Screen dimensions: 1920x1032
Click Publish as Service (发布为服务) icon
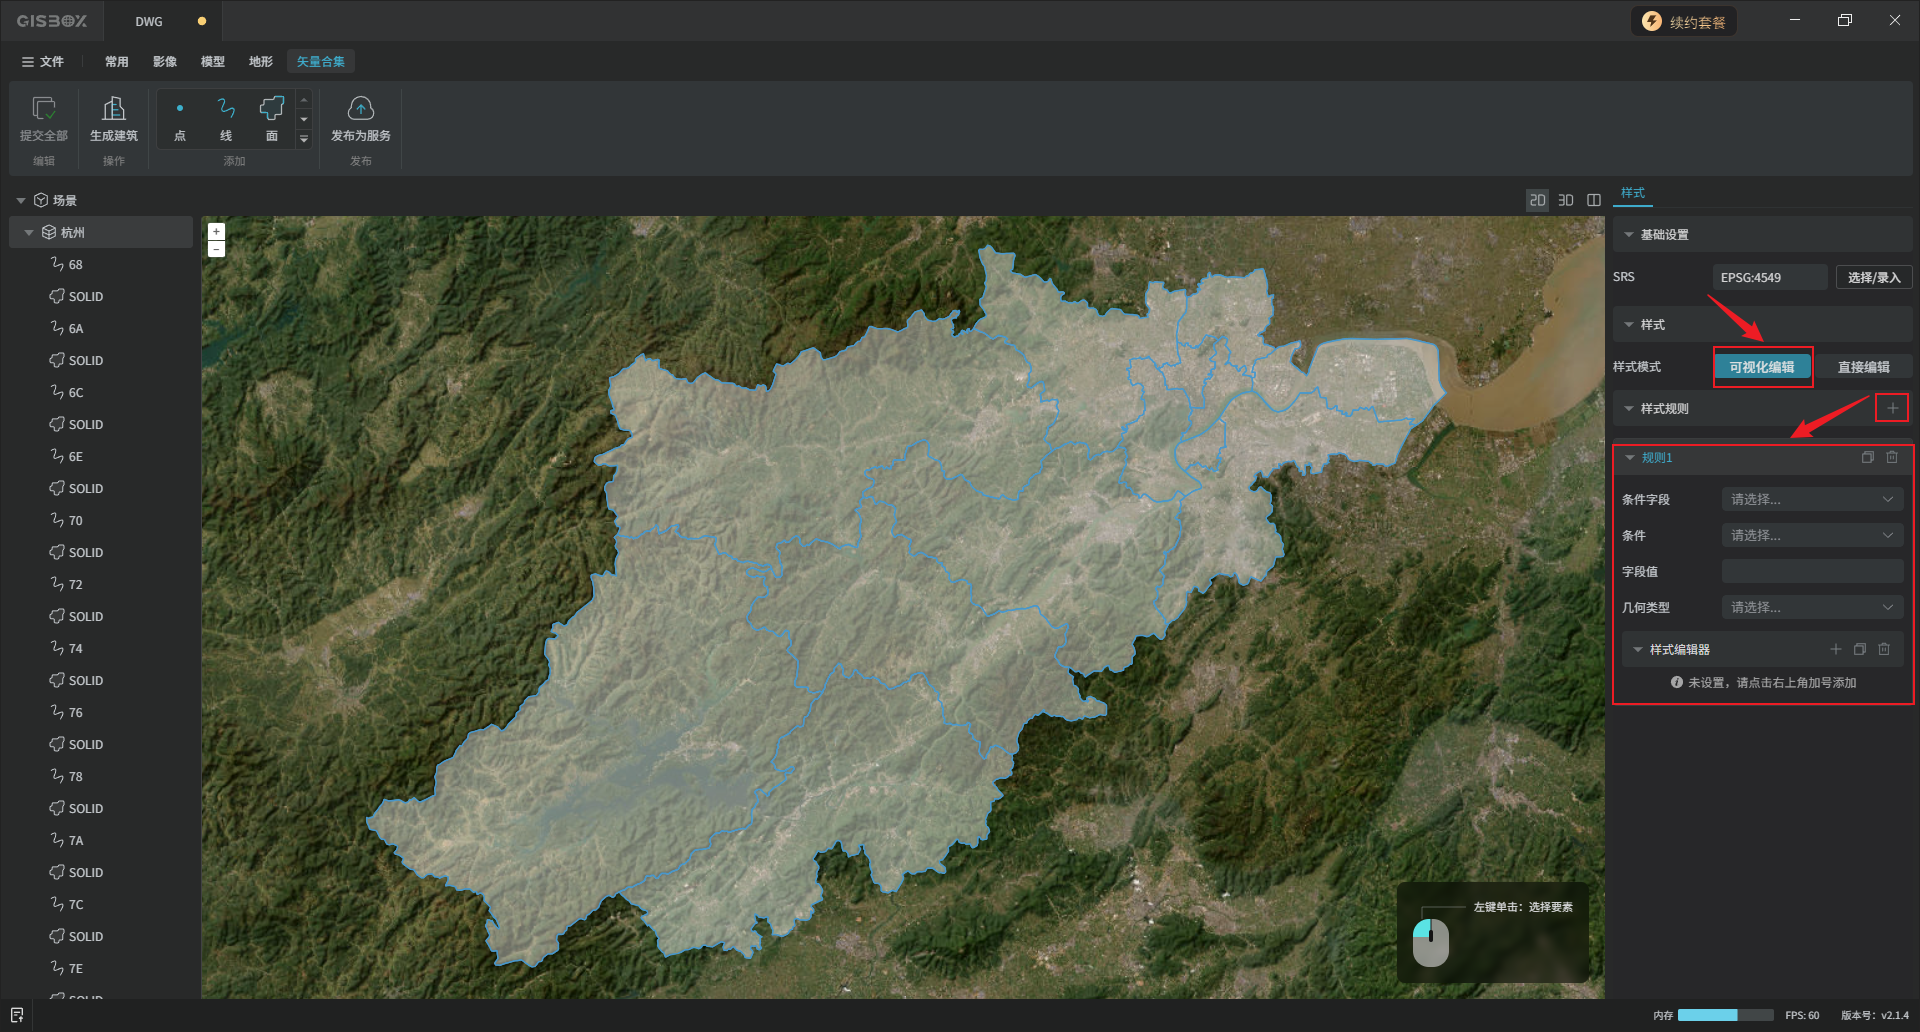[360, 109]
